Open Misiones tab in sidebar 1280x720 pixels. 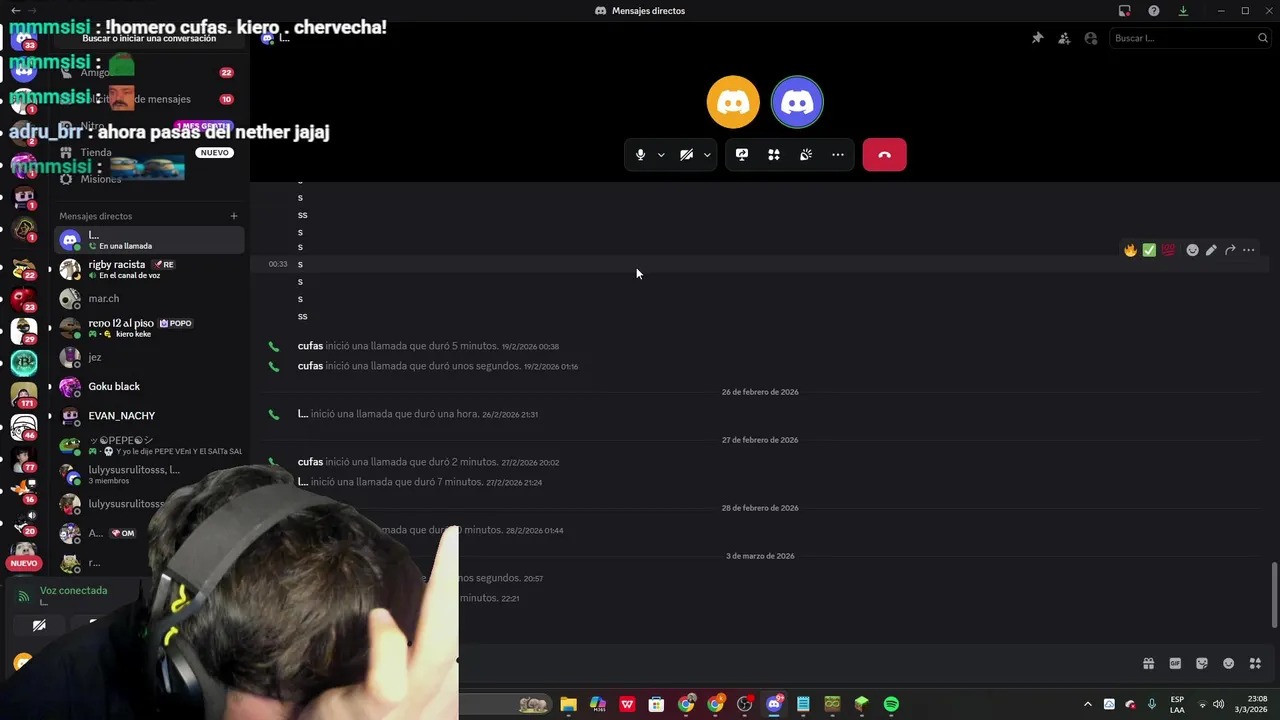(x=149, y=179)
